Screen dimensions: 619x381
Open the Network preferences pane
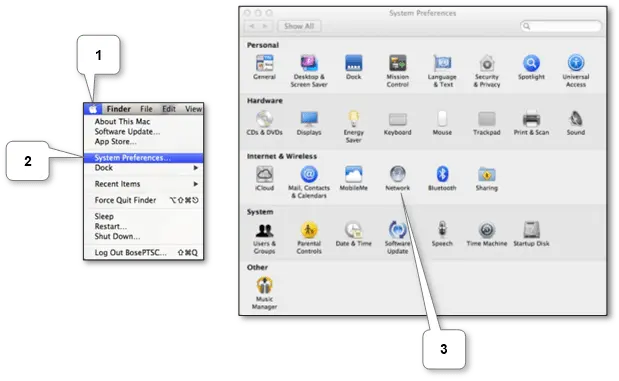[398, 178]
